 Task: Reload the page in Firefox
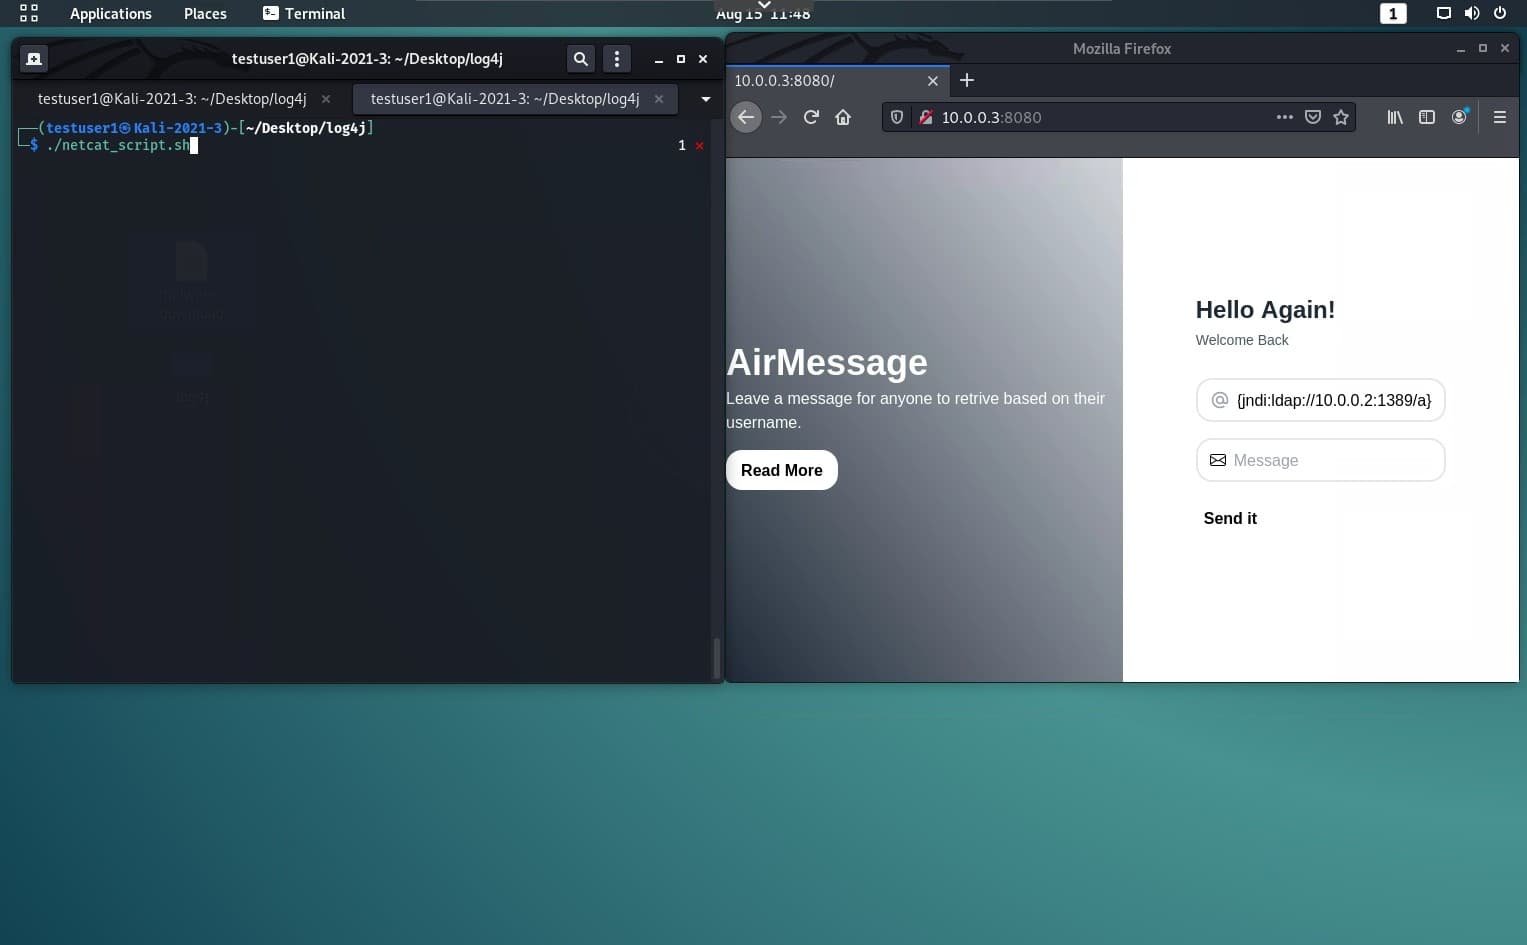[811, 117]
